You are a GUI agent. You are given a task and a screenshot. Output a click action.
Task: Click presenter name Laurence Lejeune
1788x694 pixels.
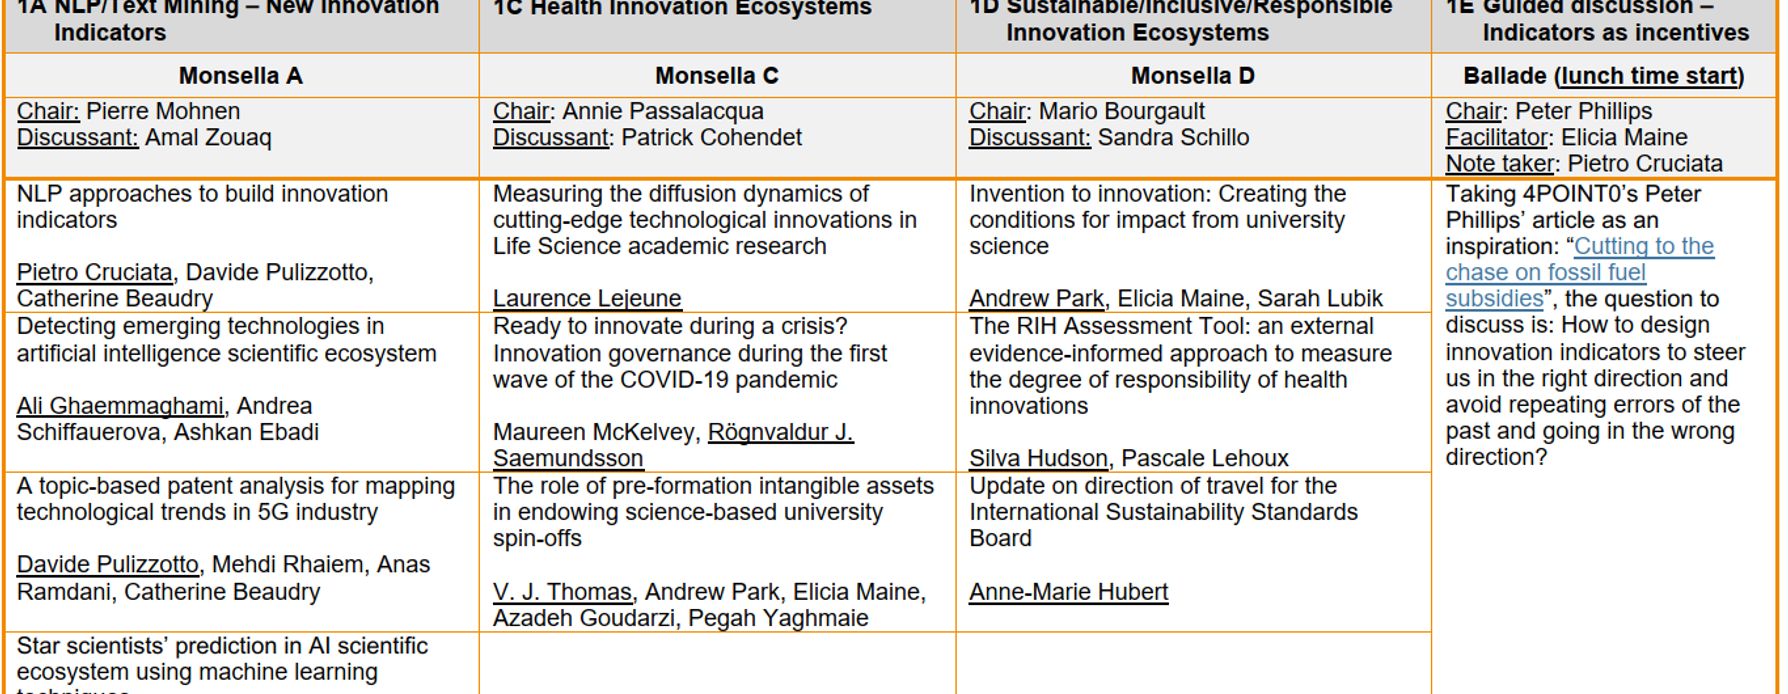point(586,299)
